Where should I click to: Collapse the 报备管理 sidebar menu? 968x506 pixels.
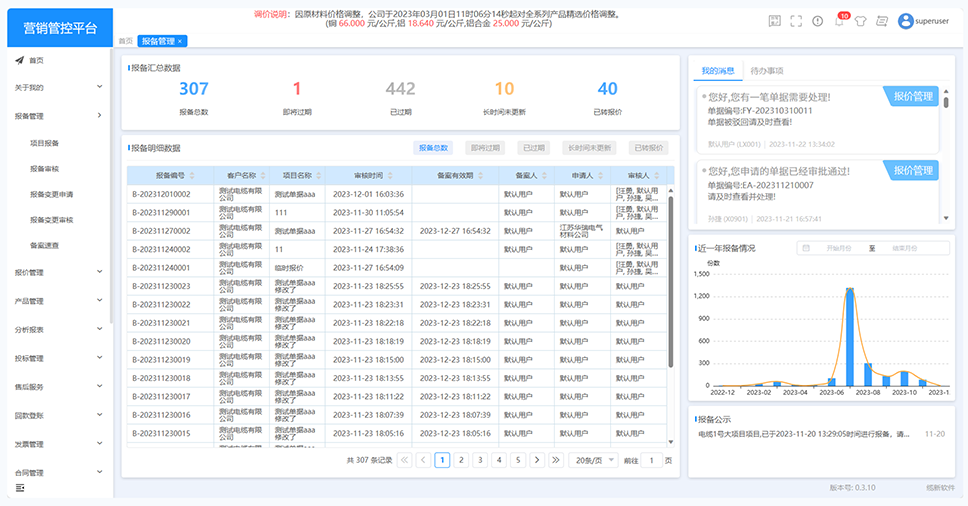[x=59, y=115]
